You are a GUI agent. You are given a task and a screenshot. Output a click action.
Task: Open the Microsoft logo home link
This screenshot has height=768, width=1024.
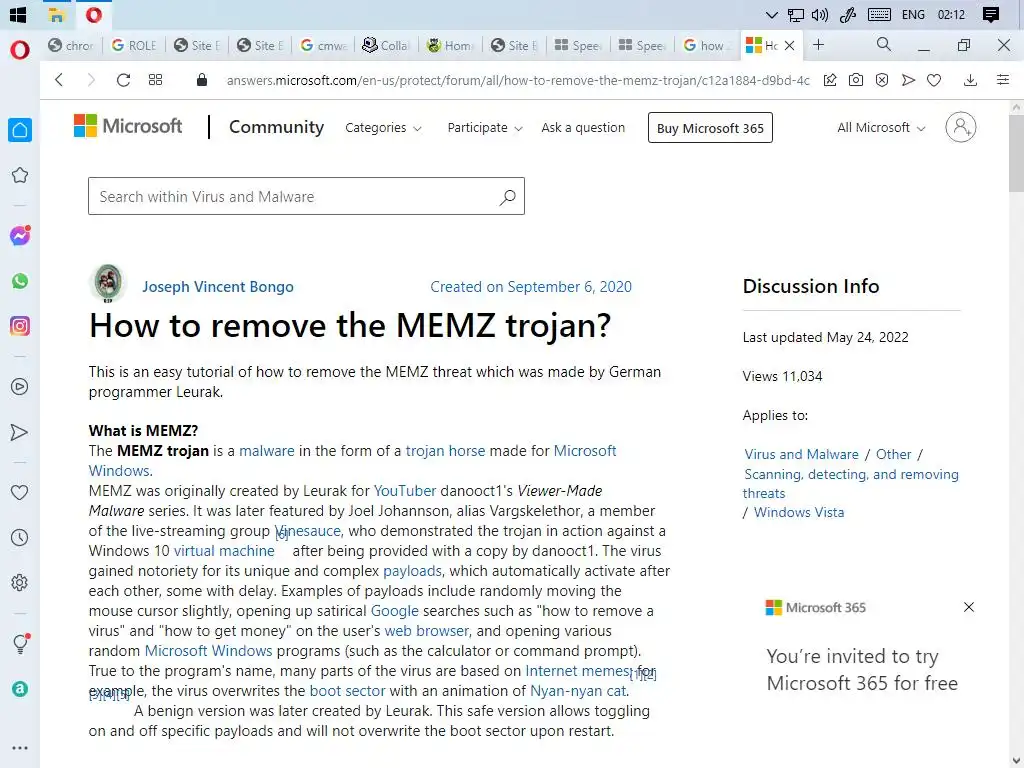click(128, 126)
